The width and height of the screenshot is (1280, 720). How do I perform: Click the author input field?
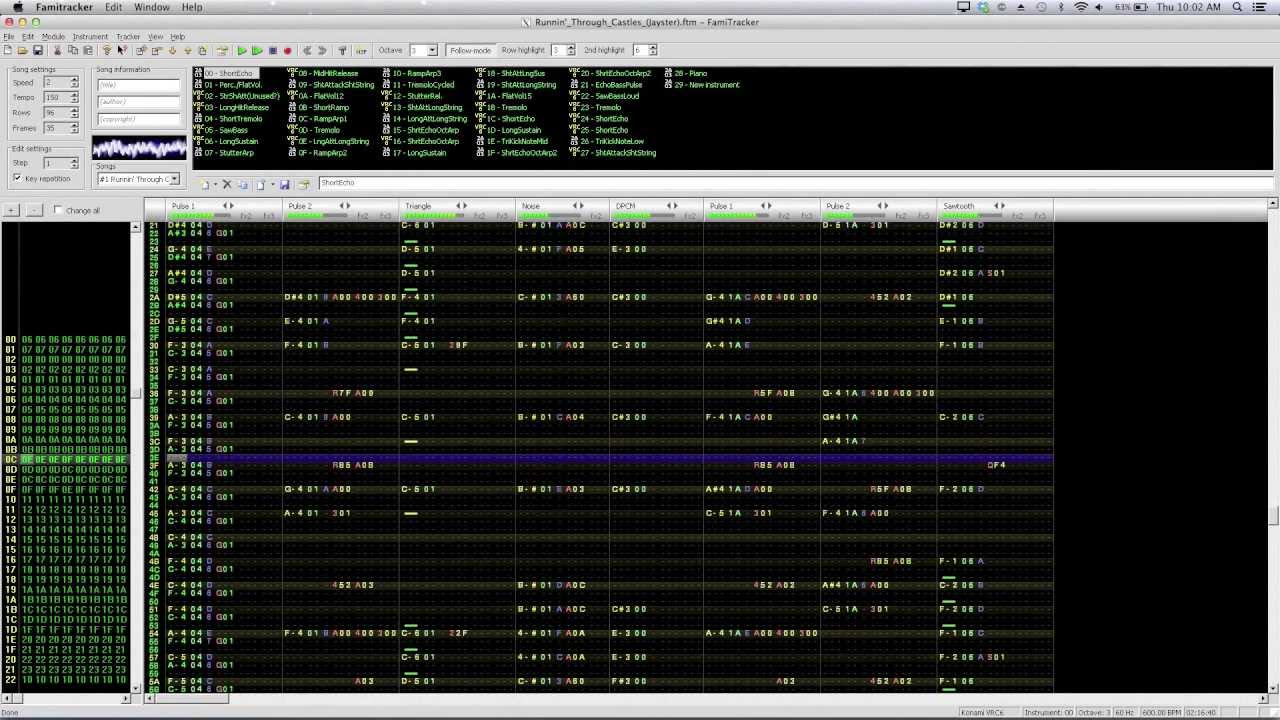138,102
